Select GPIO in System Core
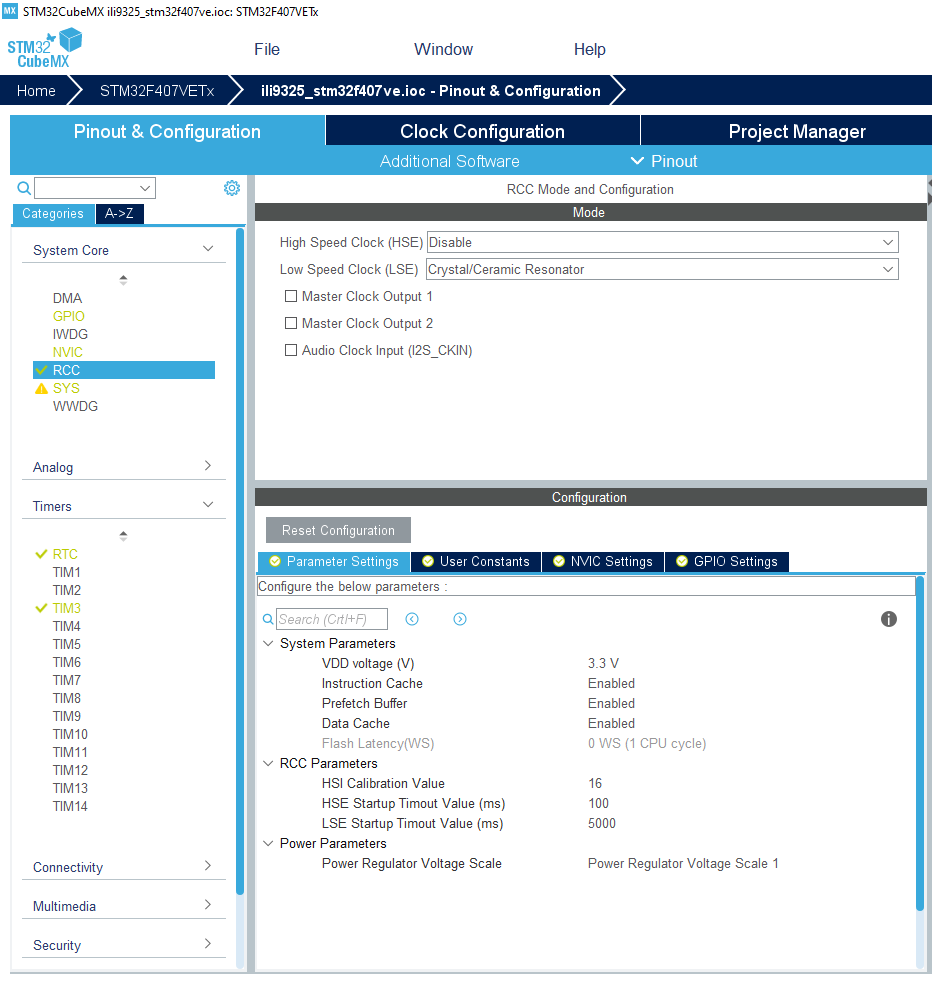 68,316
